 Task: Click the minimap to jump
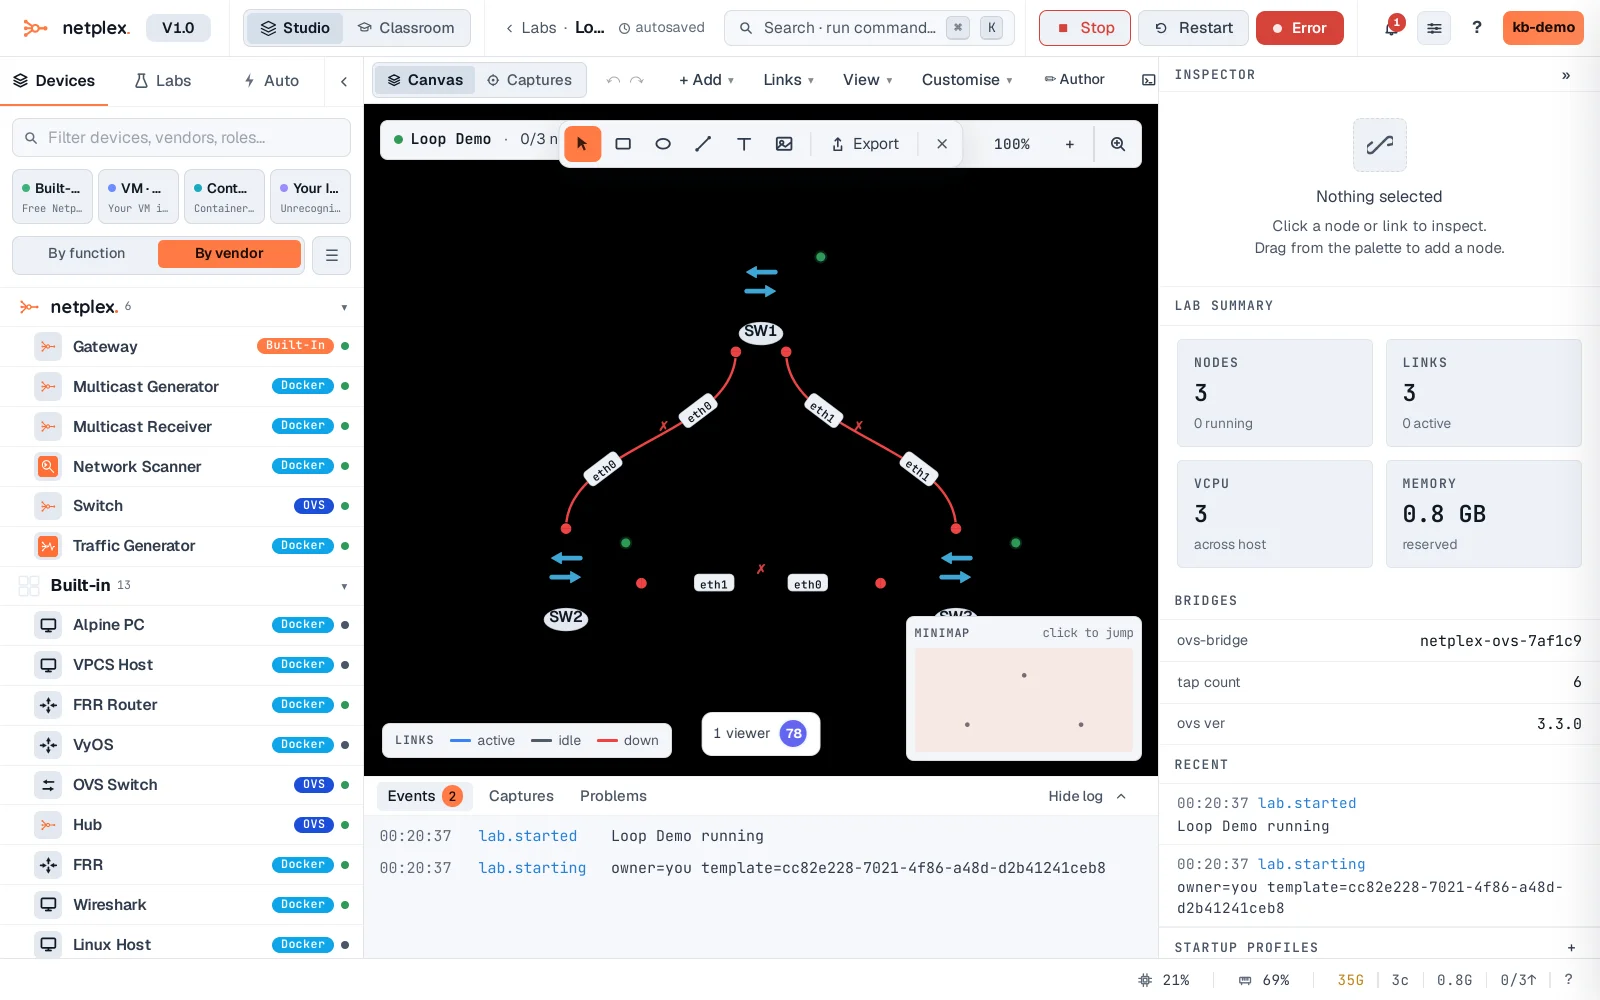coord(1024,700)
